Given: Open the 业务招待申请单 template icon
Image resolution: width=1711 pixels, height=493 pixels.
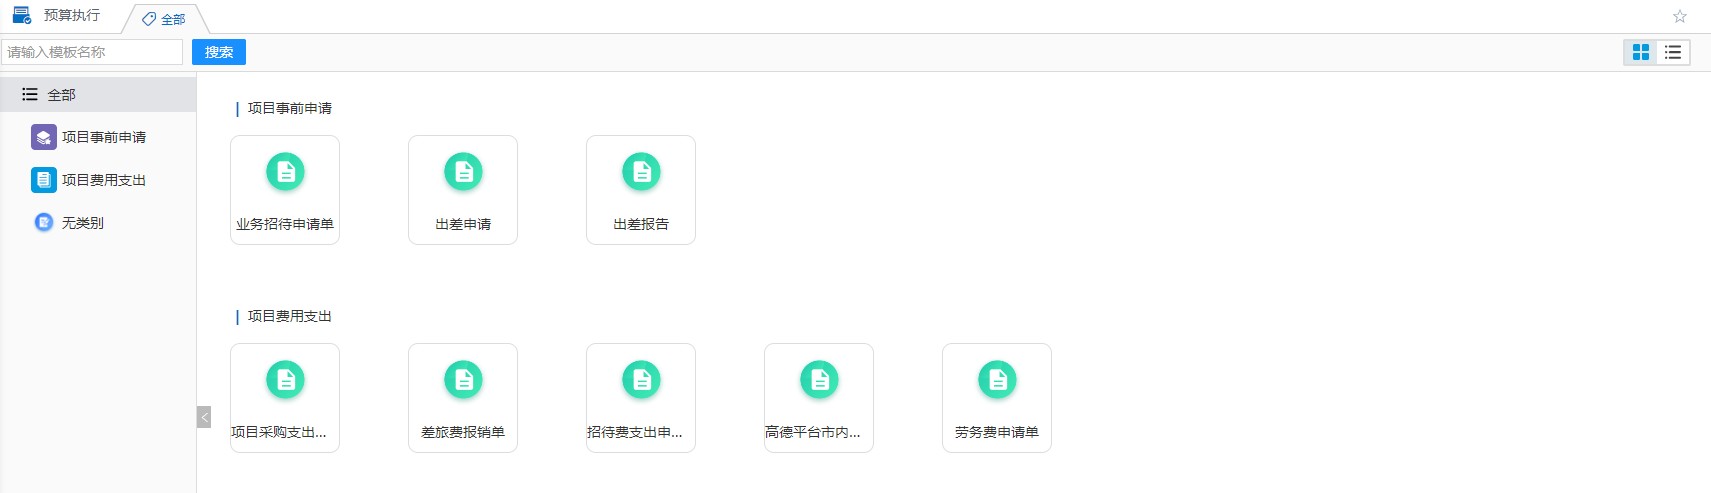Looking at the screenshot, I should pos(285,173).
